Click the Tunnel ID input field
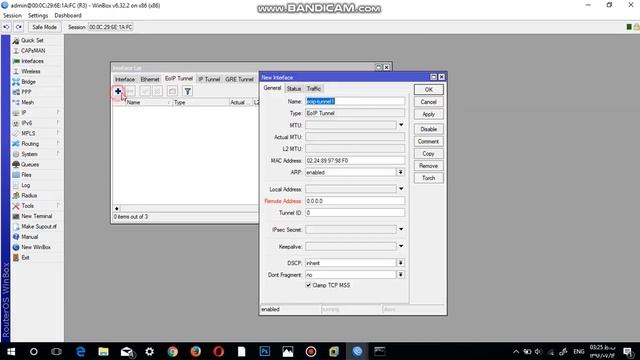640x360 pixels. click(x=355, y=213)
